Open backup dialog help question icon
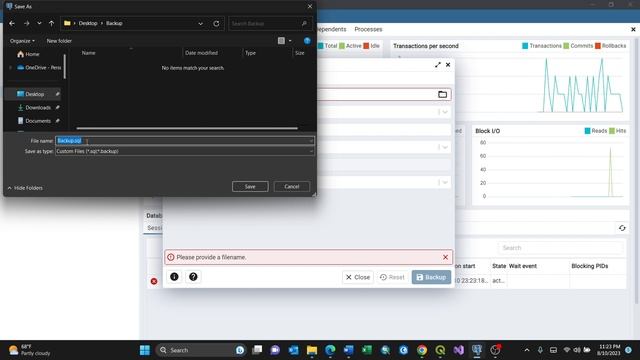 tap(193, 277)
